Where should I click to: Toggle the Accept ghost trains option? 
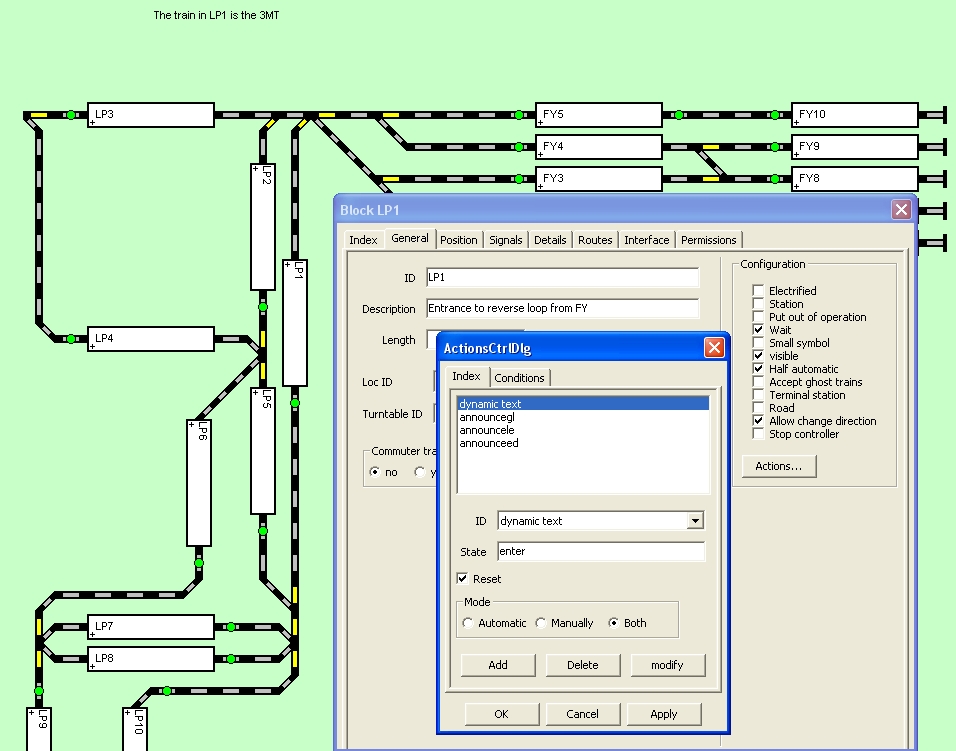(x=758, y=382)
